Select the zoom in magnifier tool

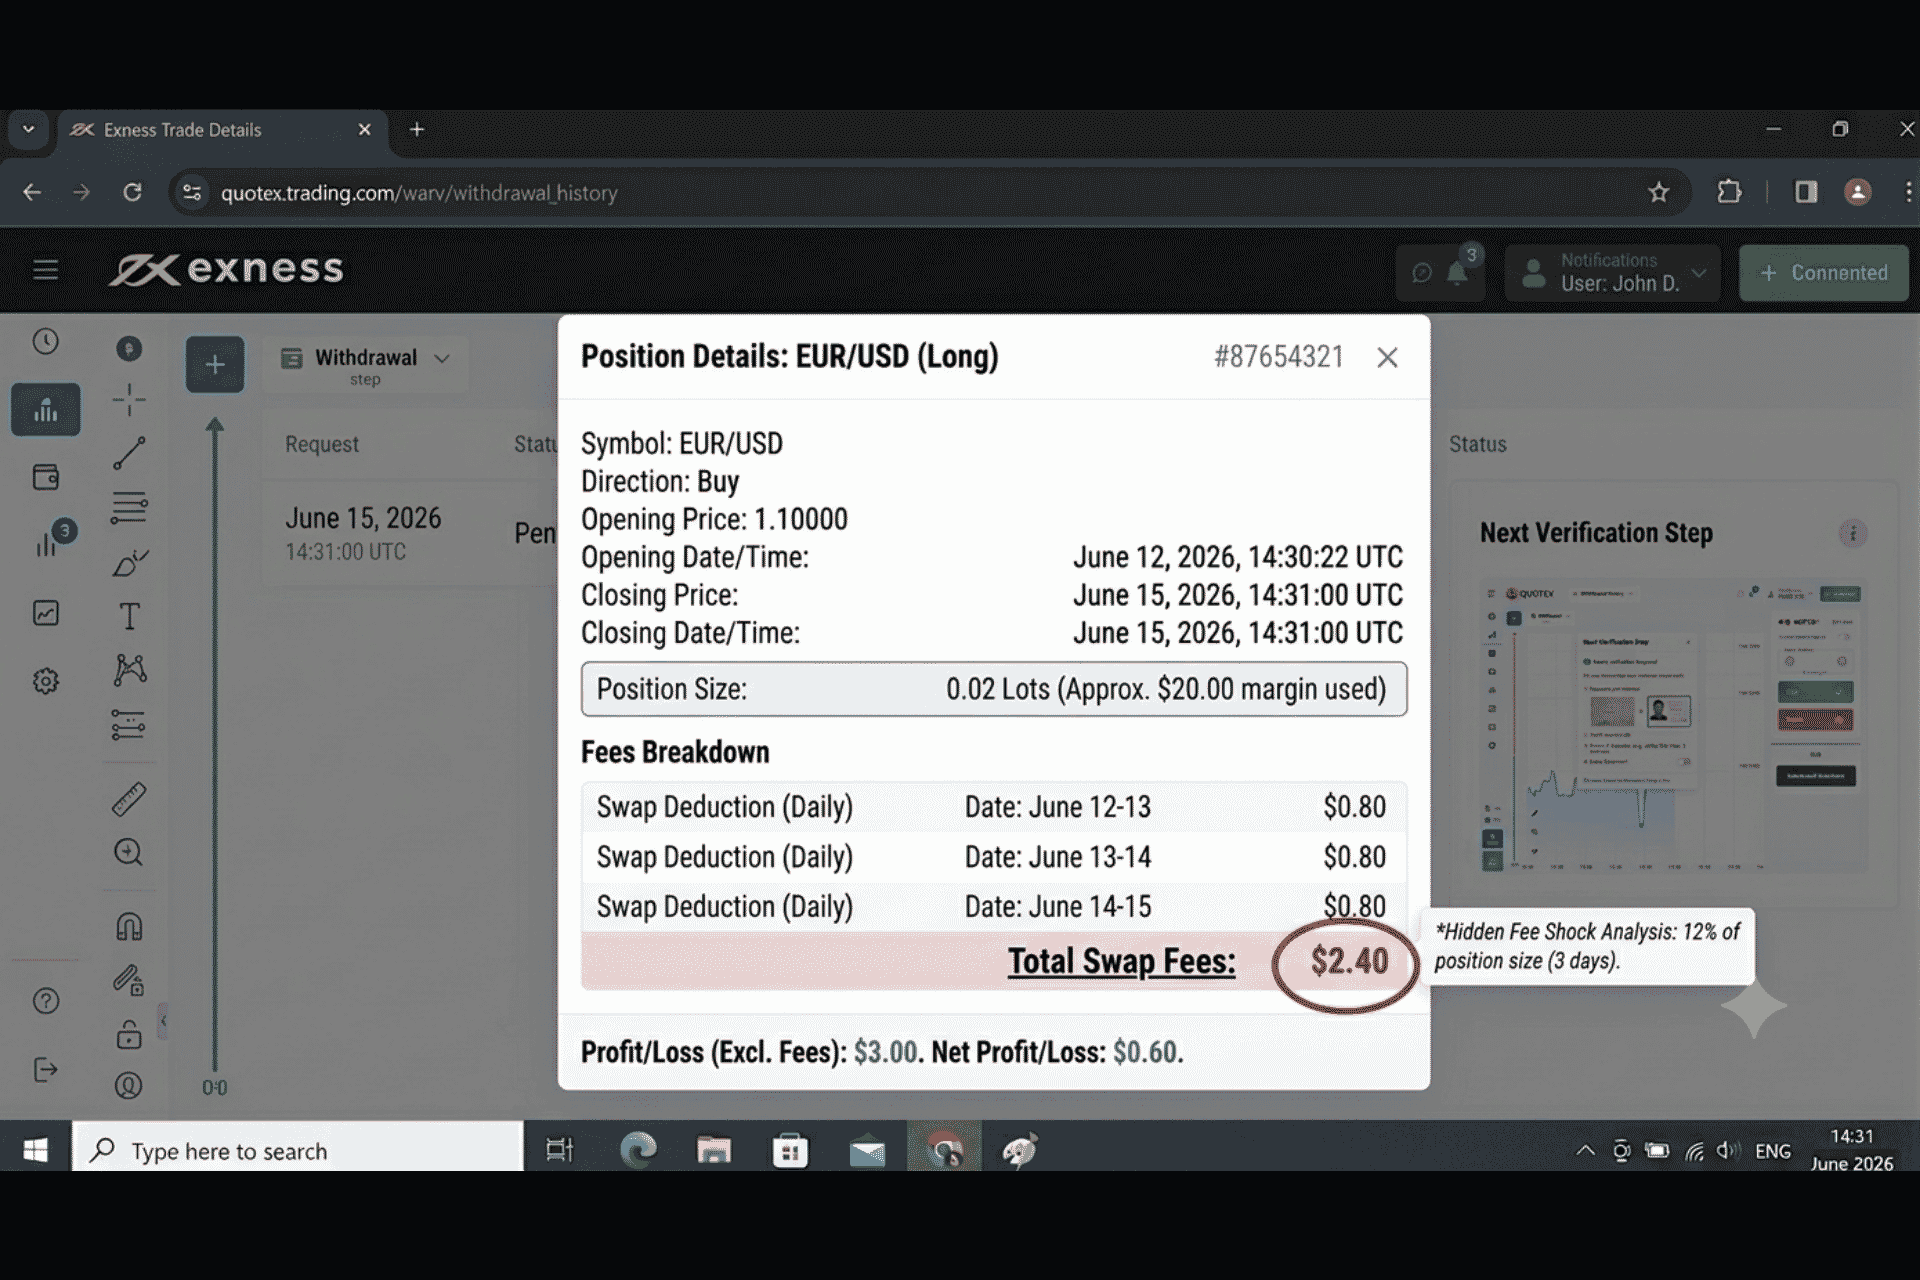pos(129,852)
